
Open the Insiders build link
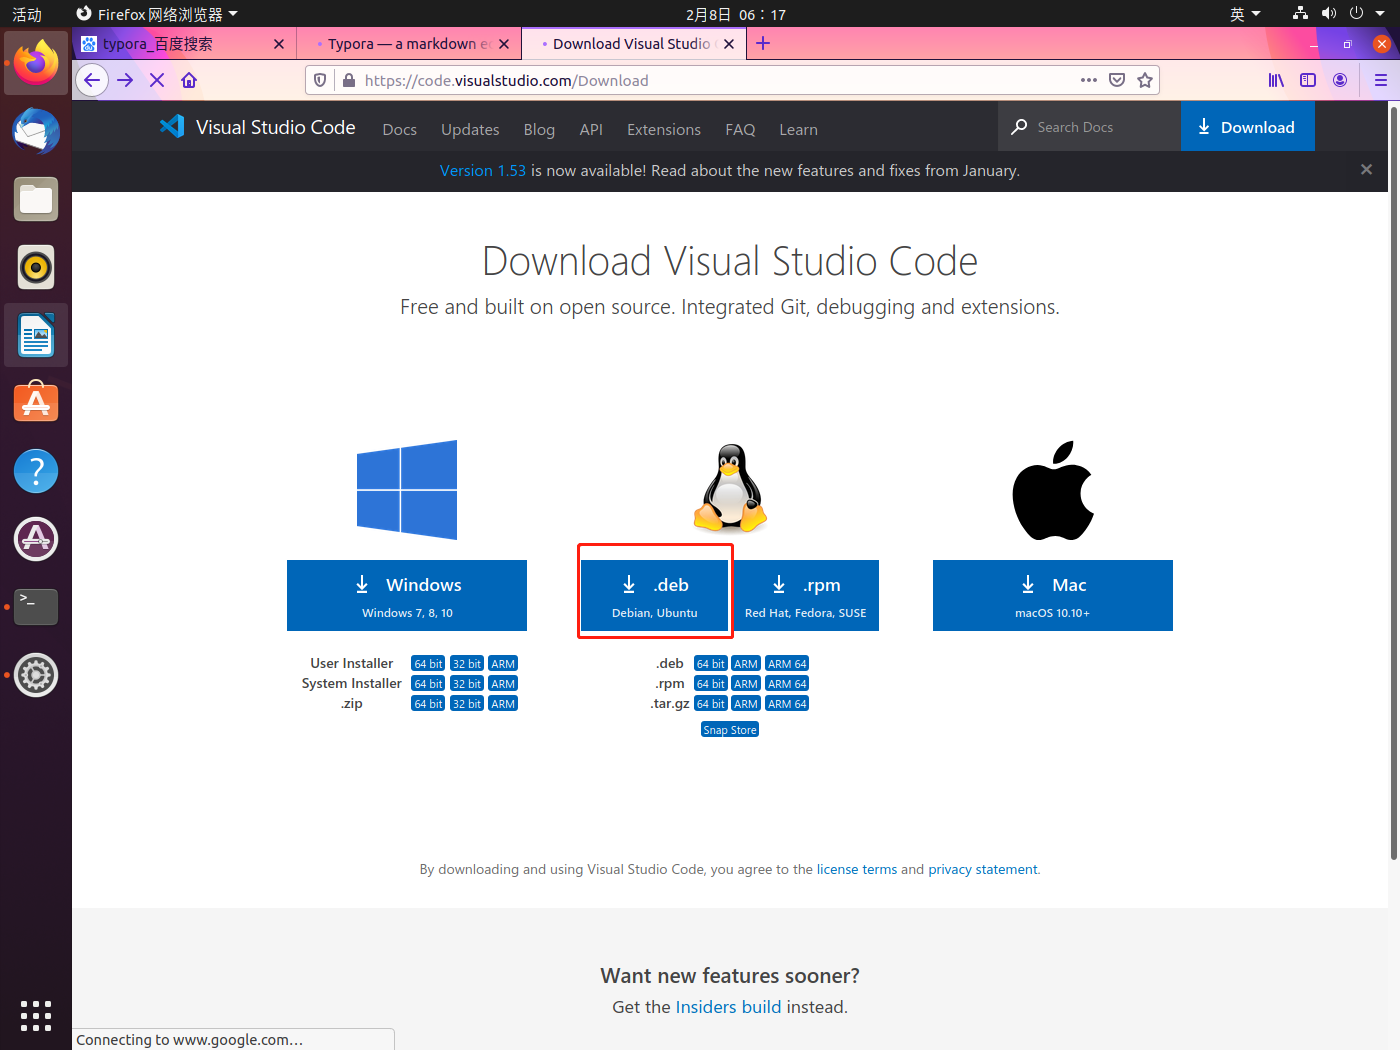(728, 1007)
